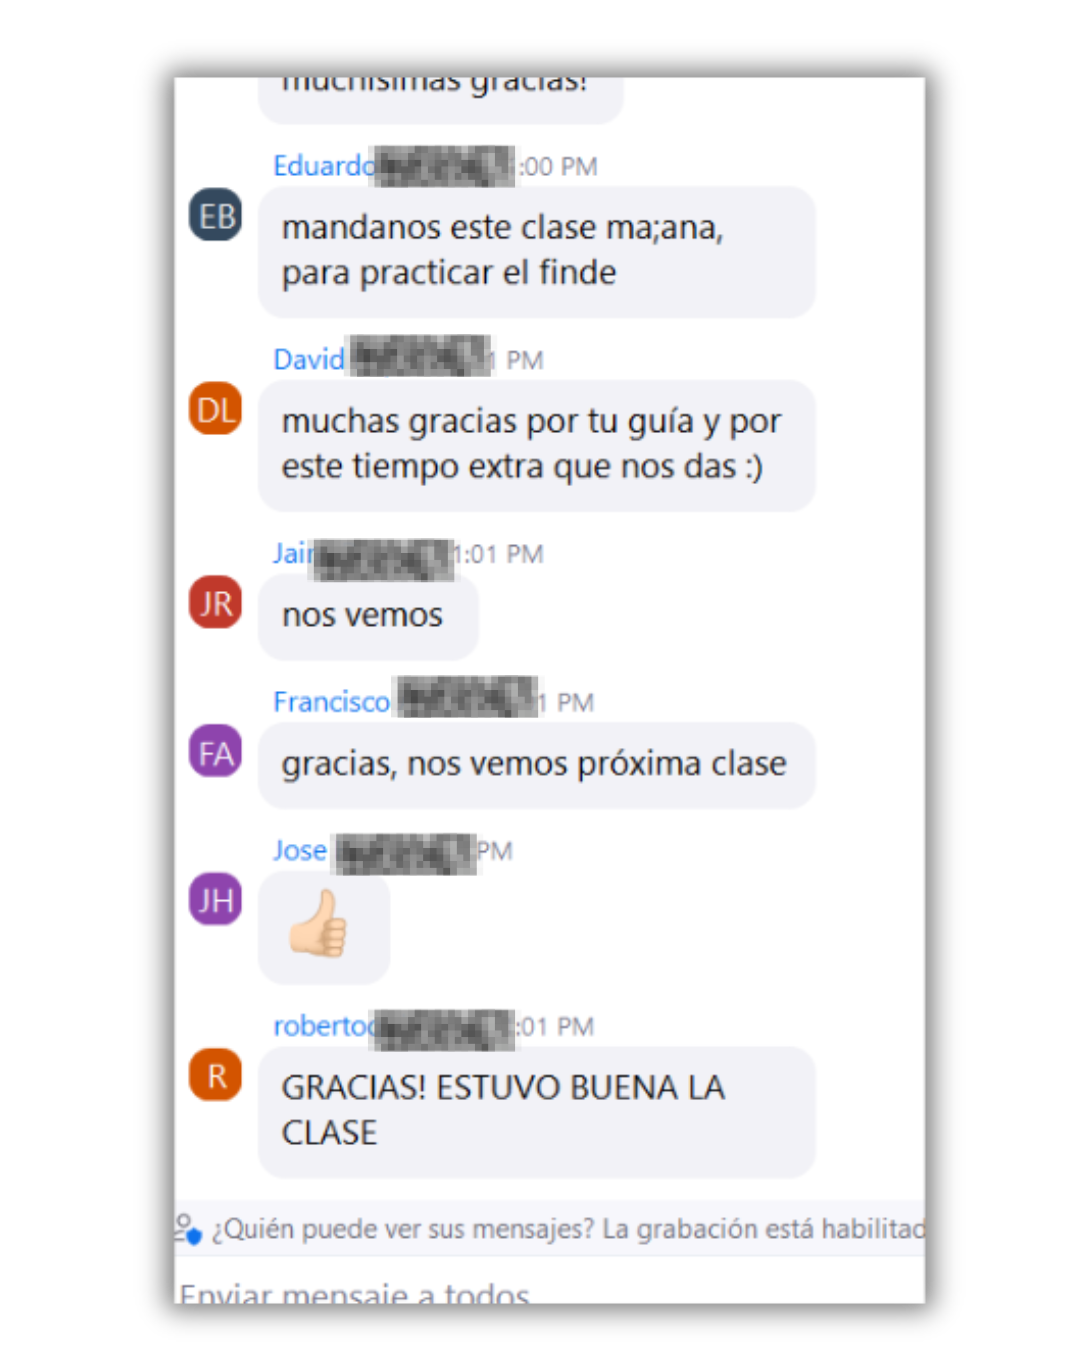The width and height of the screenshot is (1080, 1350).
Task: Open David sender name link
Action: [x=309, y=359]
